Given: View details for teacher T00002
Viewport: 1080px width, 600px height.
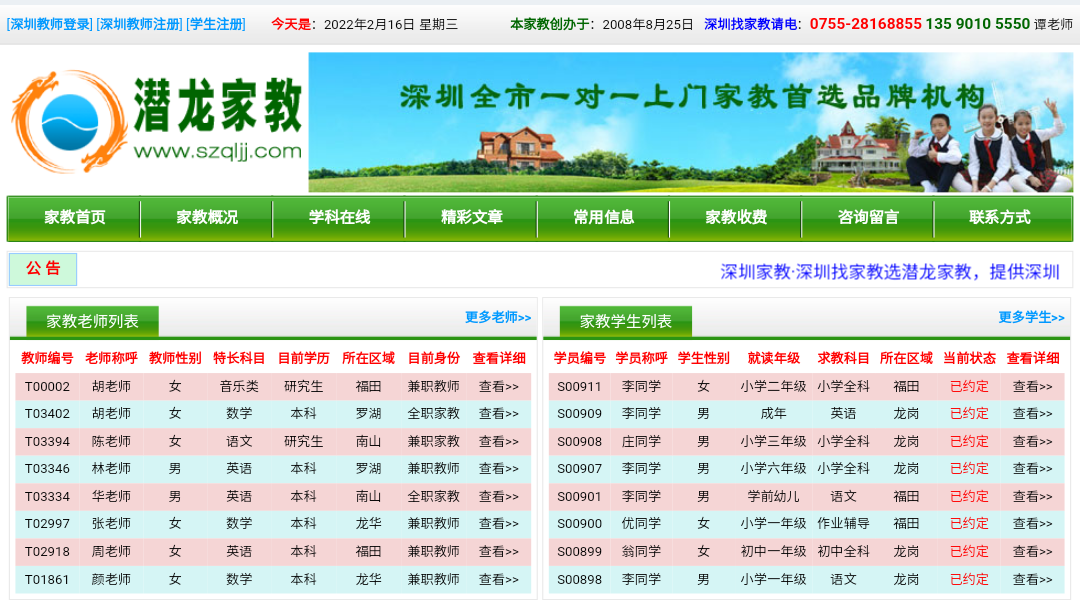Looking at the screenshot, I should point(499,386).
